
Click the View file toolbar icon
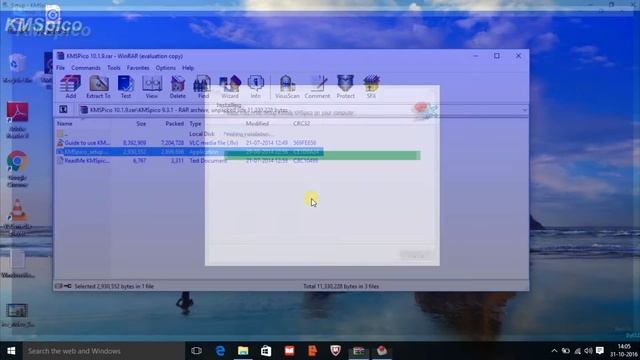151,87
